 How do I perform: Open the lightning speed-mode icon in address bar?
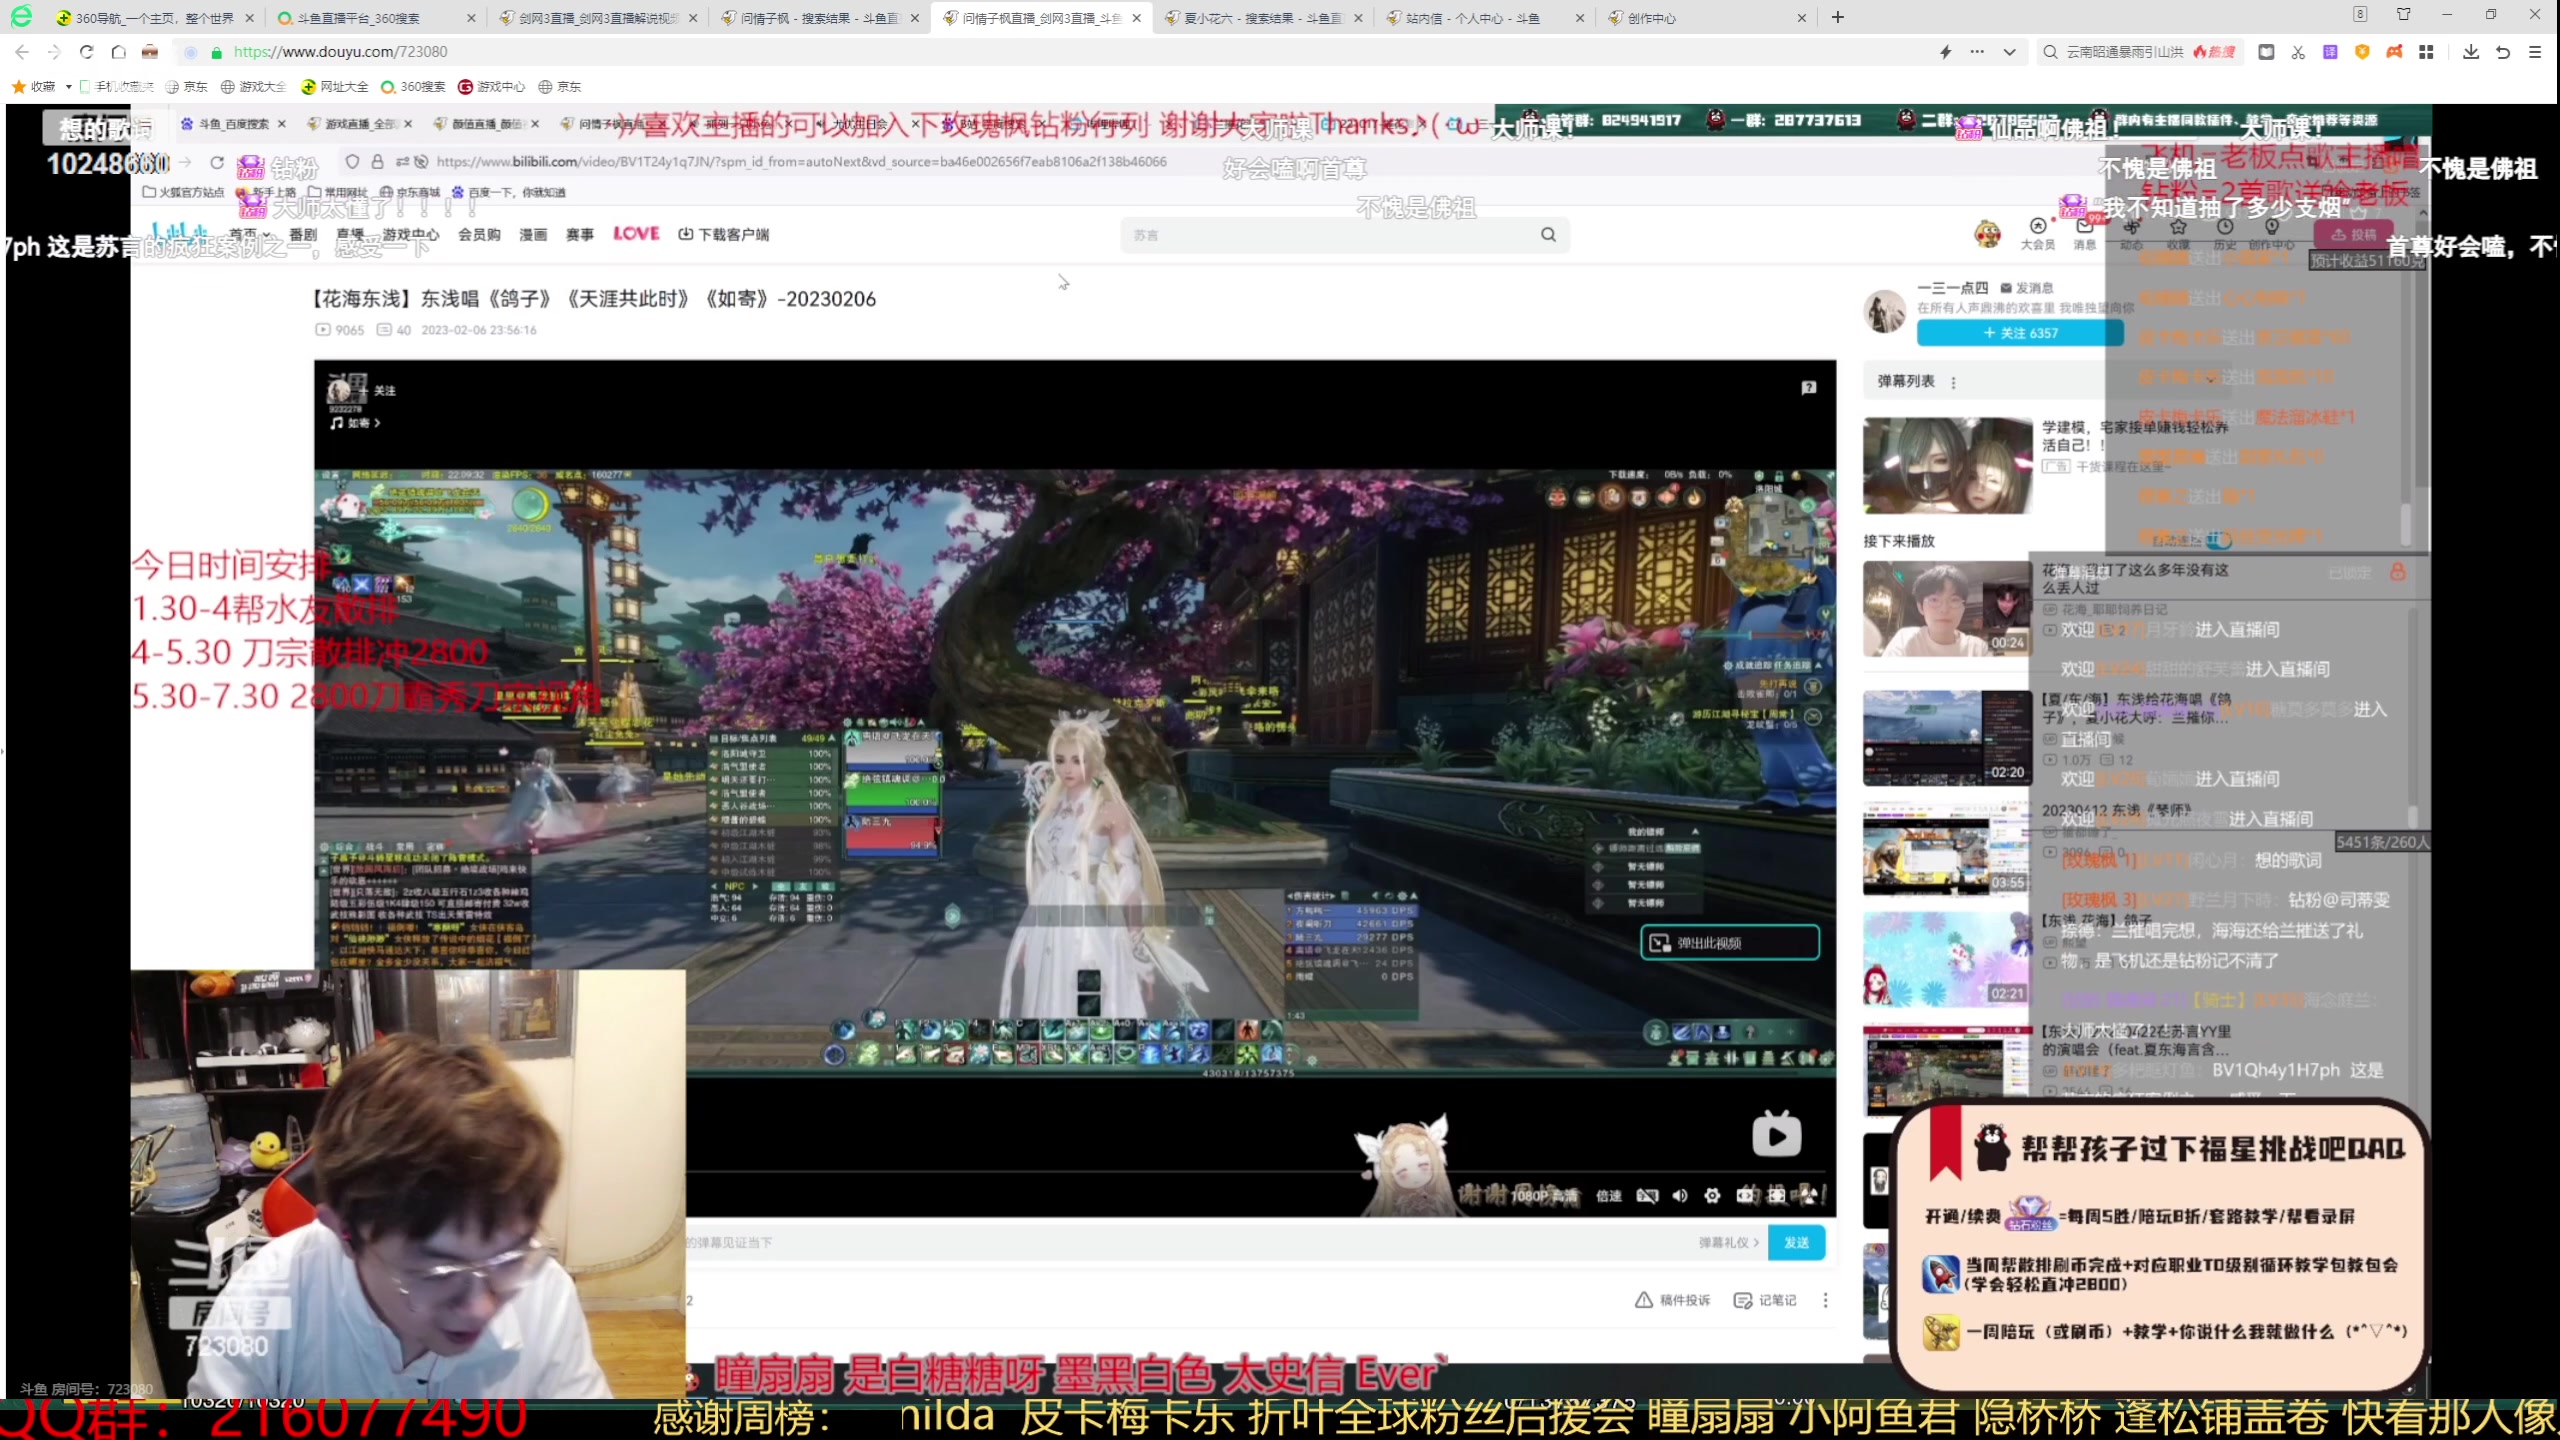point(1945,52)
